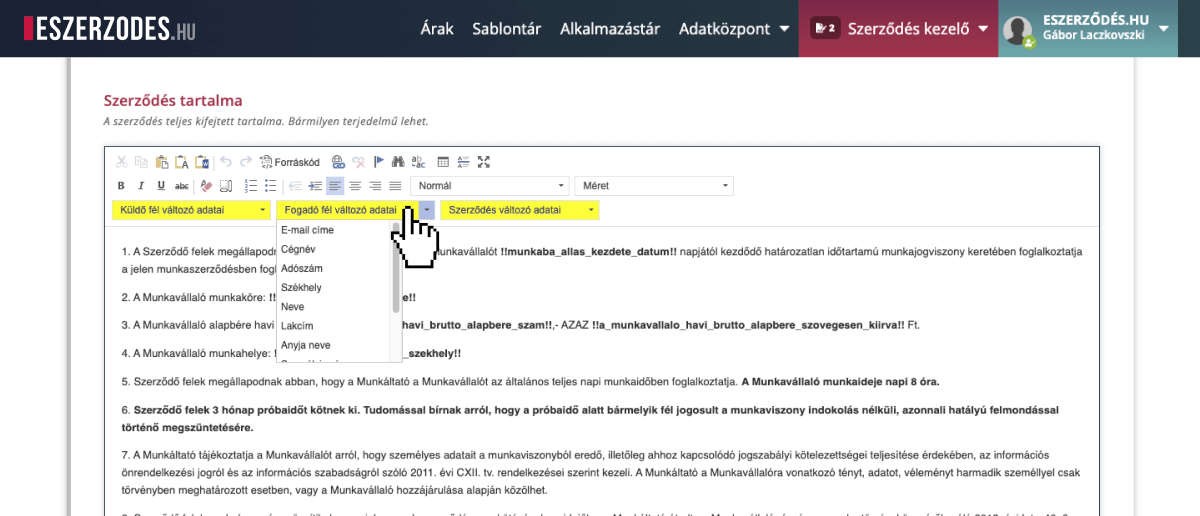Choose Székhely in the open dropdown list
The width and height of the screenshot is (1200, 516).
[x=302, y=287]
